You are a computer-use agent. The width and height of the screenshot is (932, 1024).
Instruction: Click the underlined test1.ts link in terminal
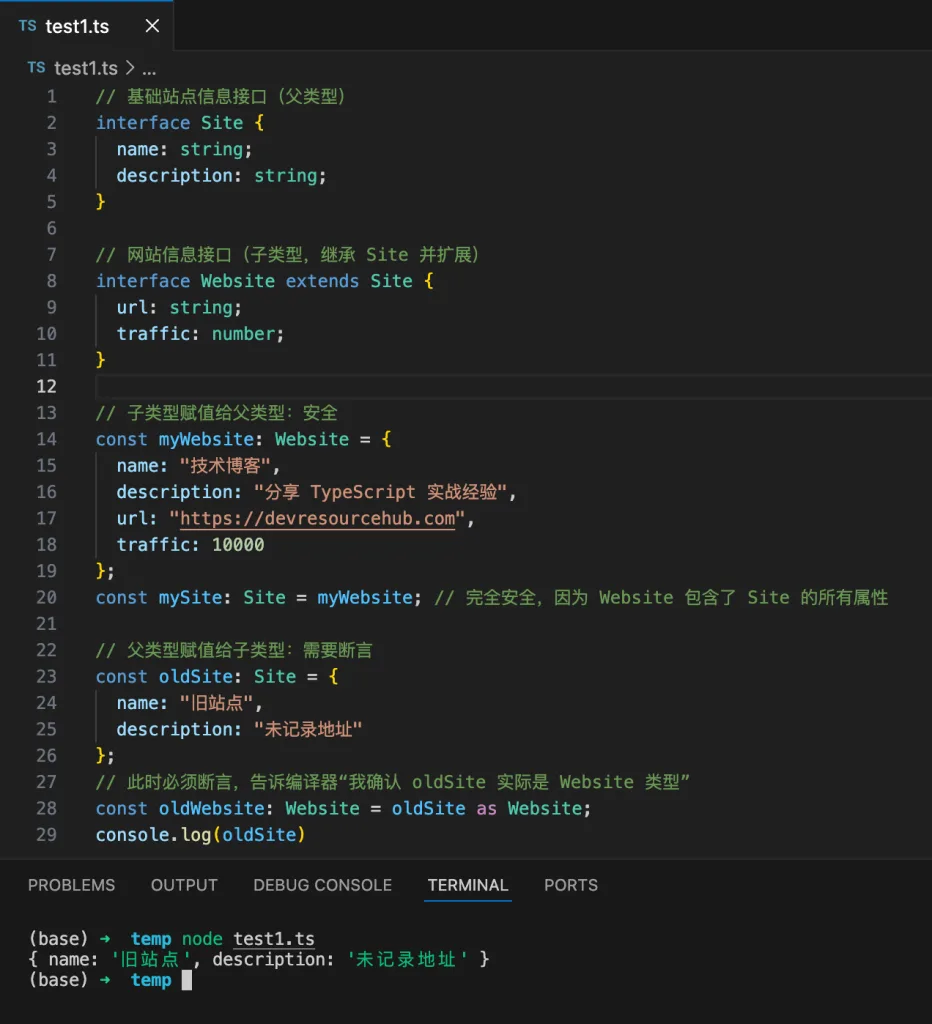pos(274,938)
